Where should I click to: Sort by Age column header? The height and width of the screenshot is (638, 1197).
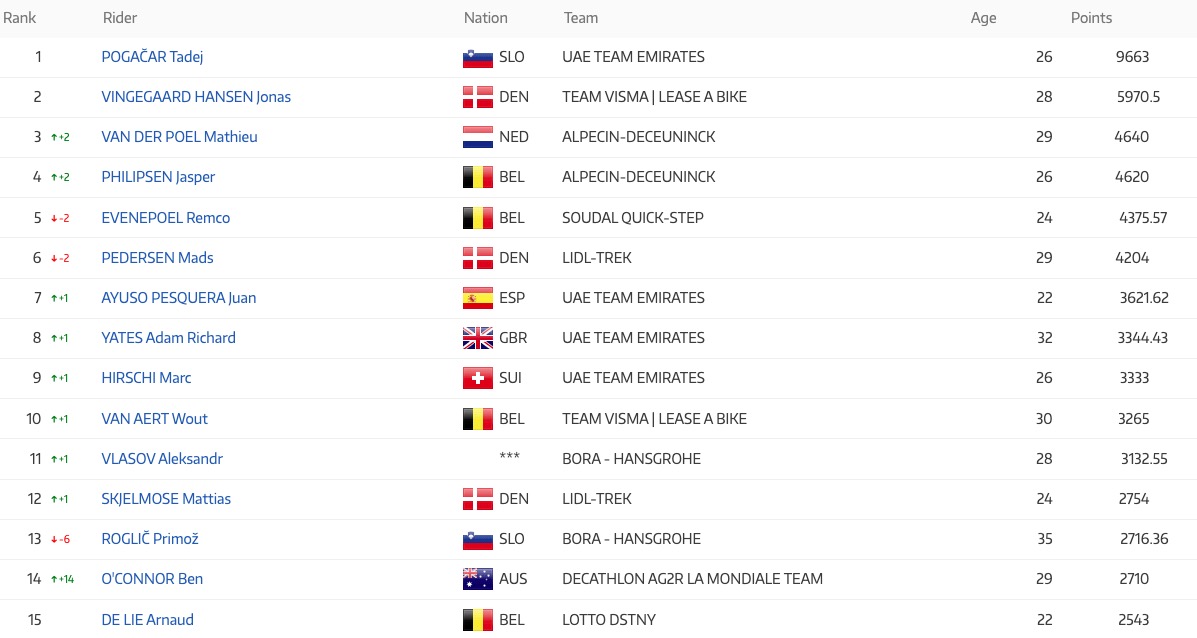point(983,18)
